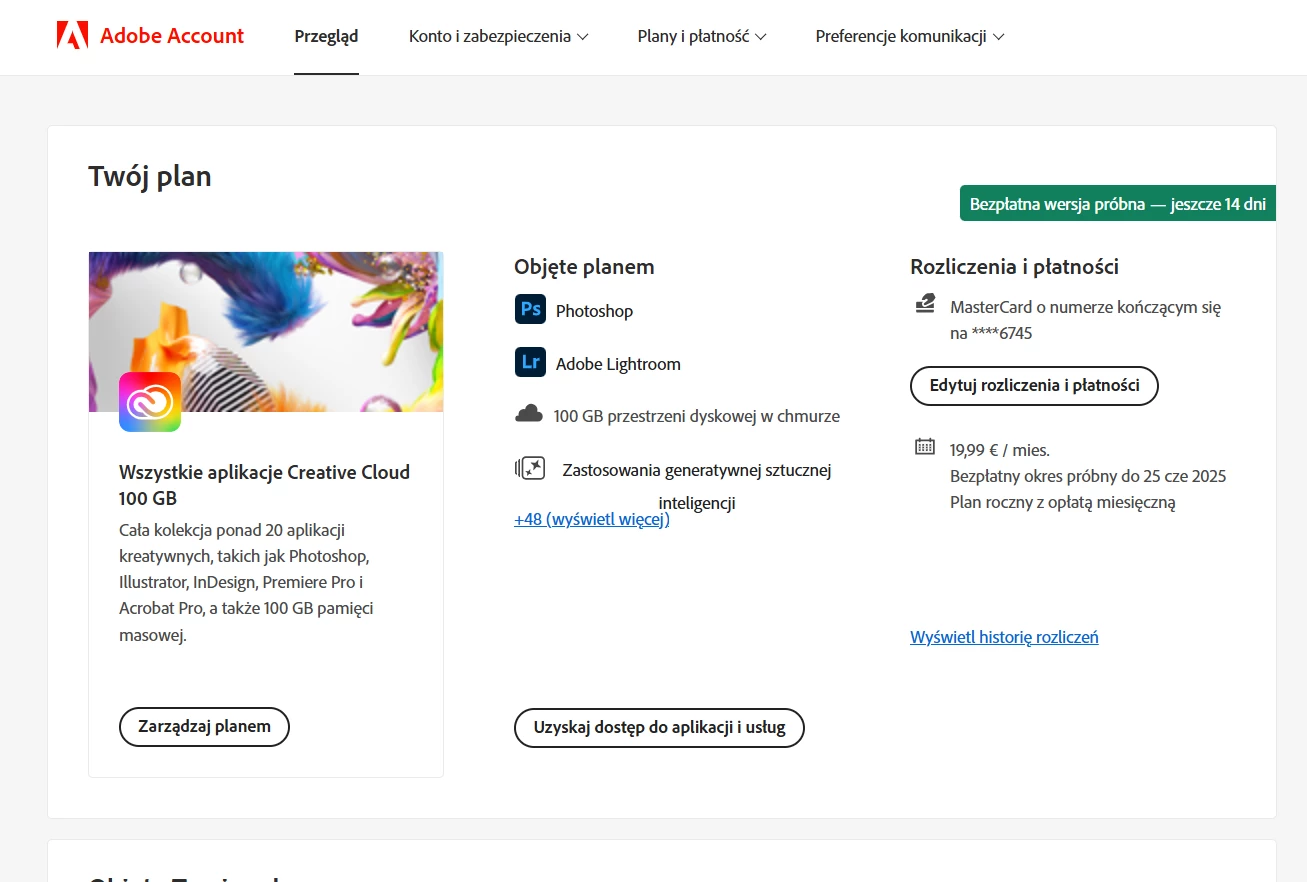Expand Preferencje komunikacji menu
The width and height of the screenshot is (1307, 882).
tap(910, 36)
